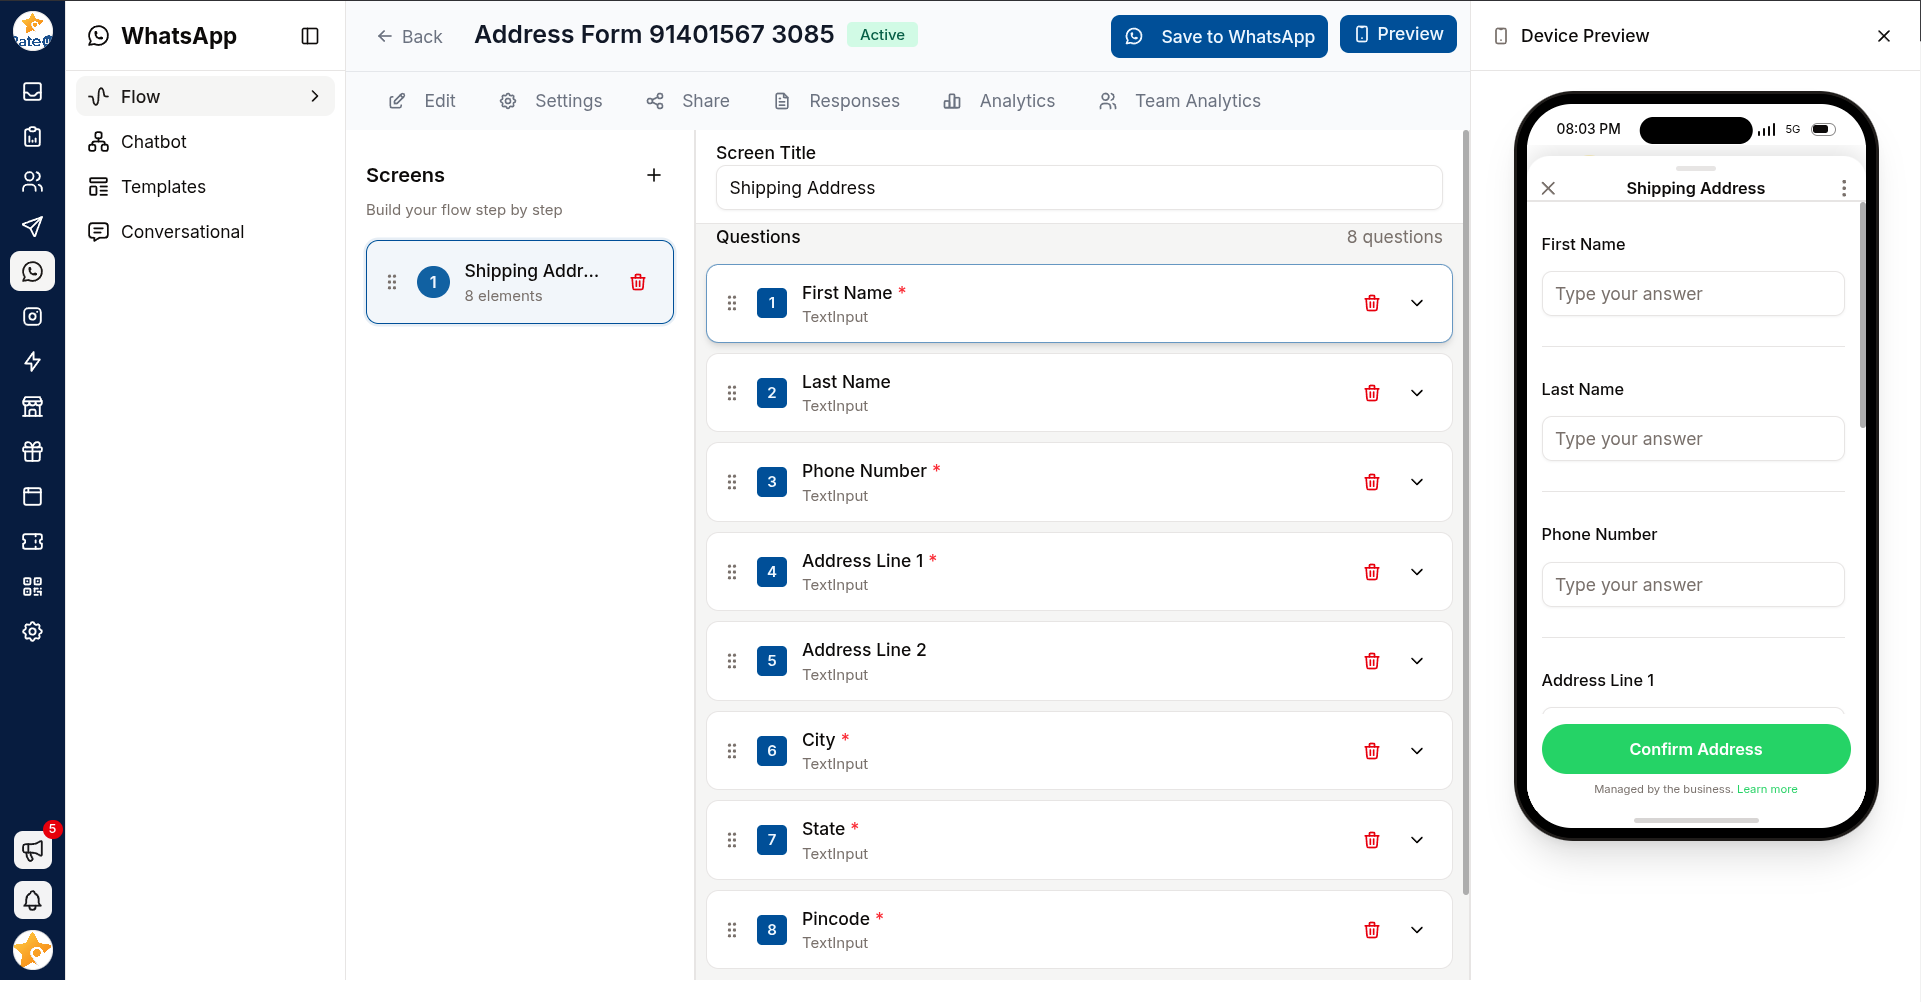
Task: Open the user avatar at sidebar bottom
Action: [x=32, y=950]
